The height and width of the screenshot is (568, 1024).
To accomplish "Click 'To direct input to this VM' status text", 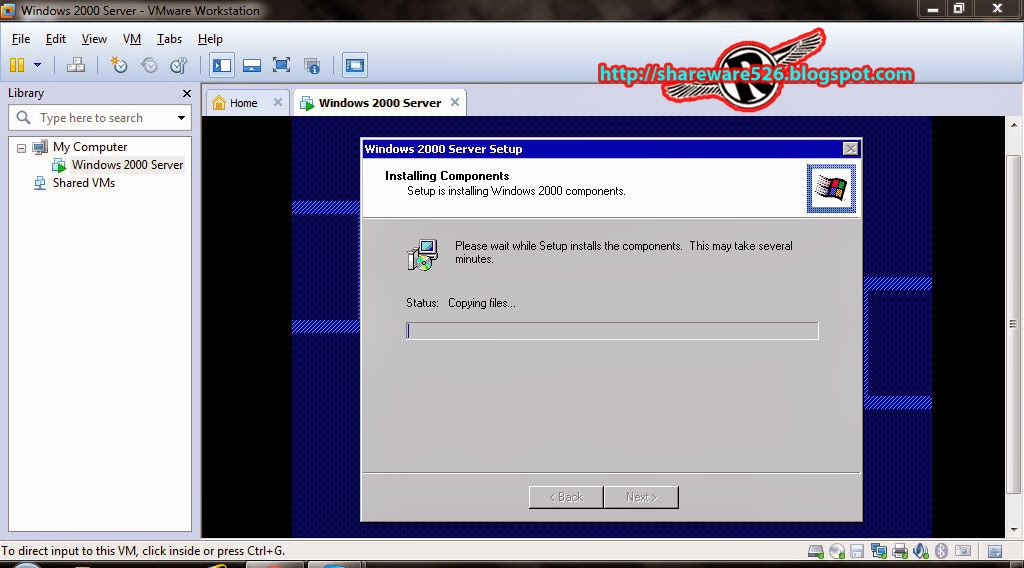I will pyautogui.click(x=143, y=551).
